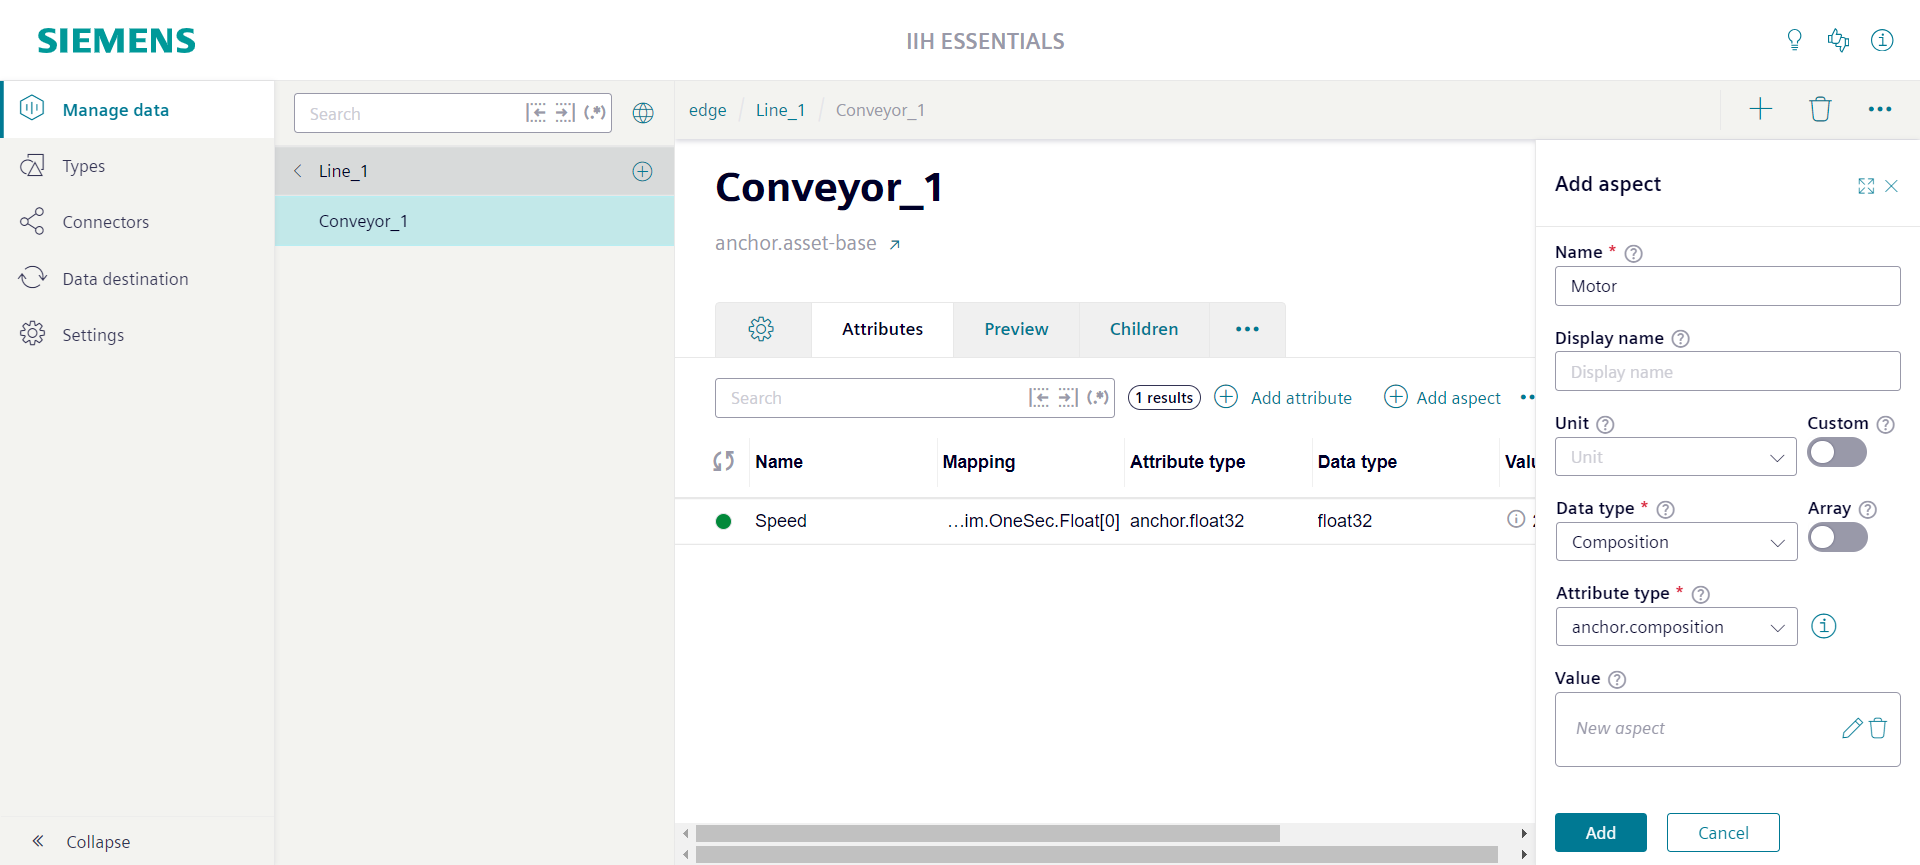Open Connectors in sidebar
Viewport: 1920px width, 865px height.
tap(137, 222)
